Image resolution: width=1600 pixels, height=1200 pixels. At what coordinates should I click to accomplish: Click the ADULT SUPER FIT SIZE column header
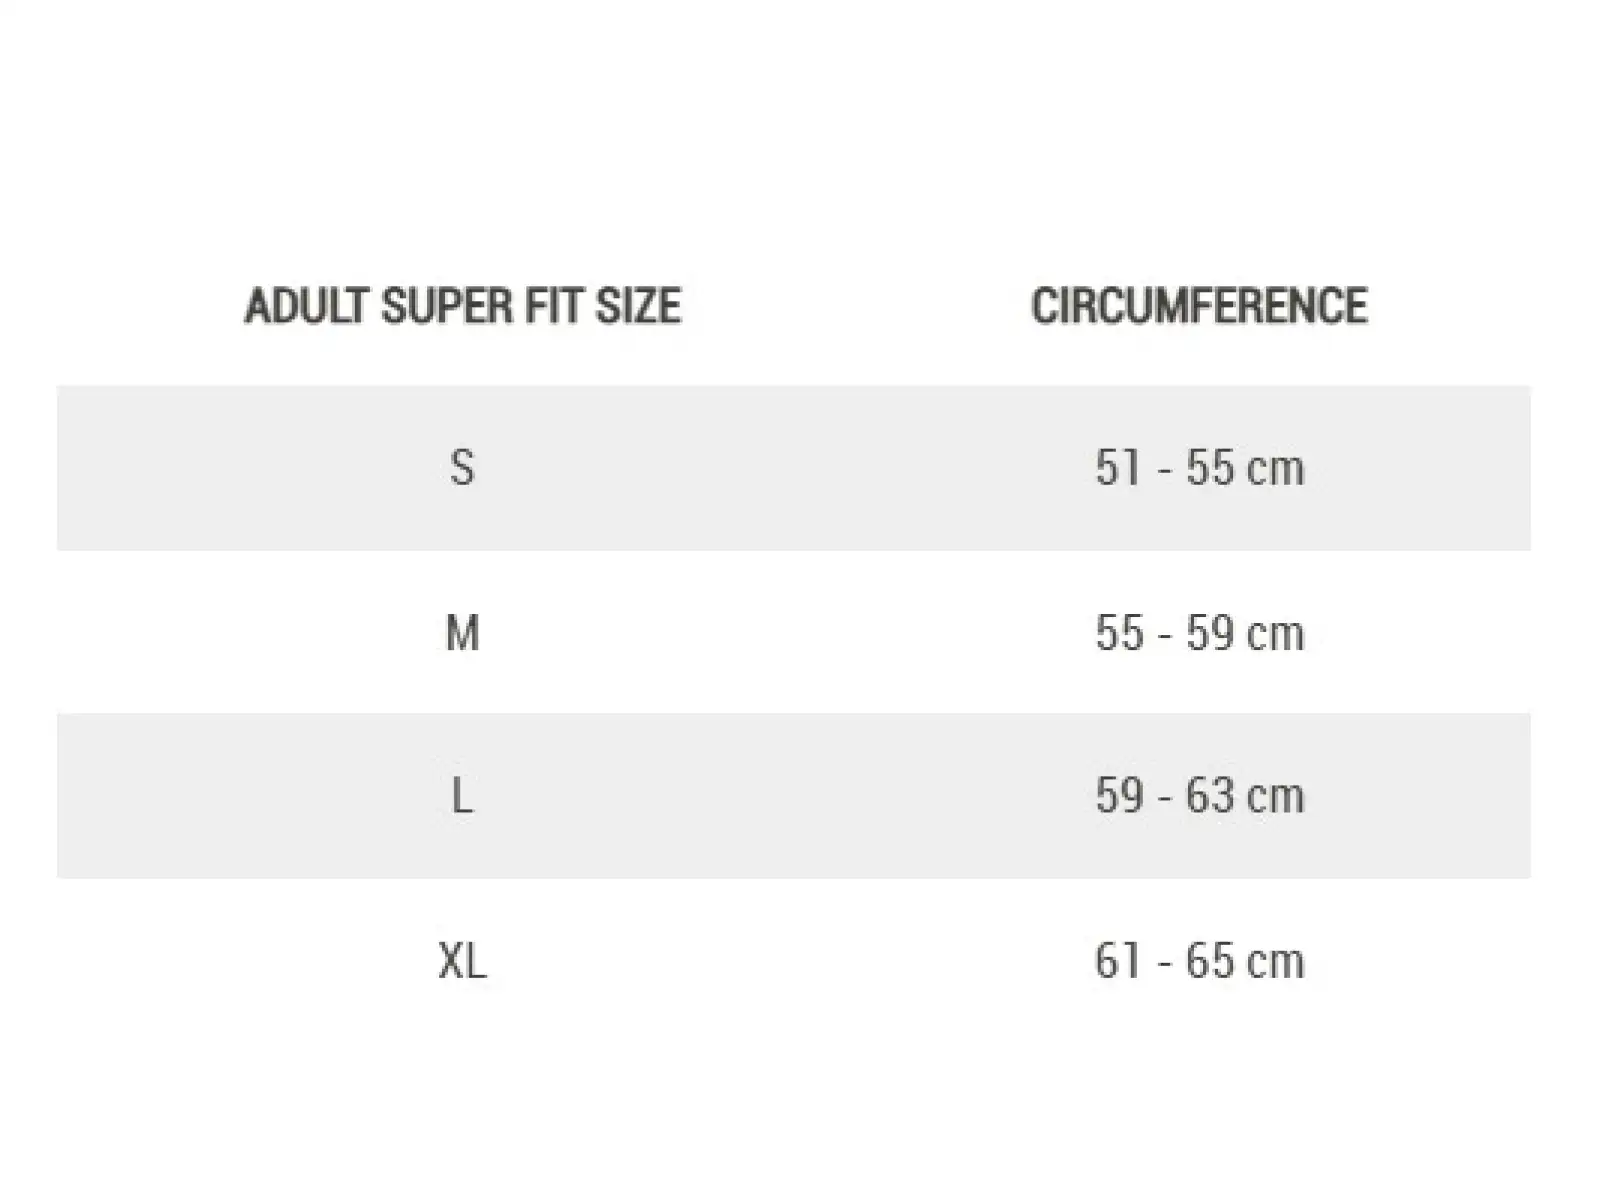point(463,306)
